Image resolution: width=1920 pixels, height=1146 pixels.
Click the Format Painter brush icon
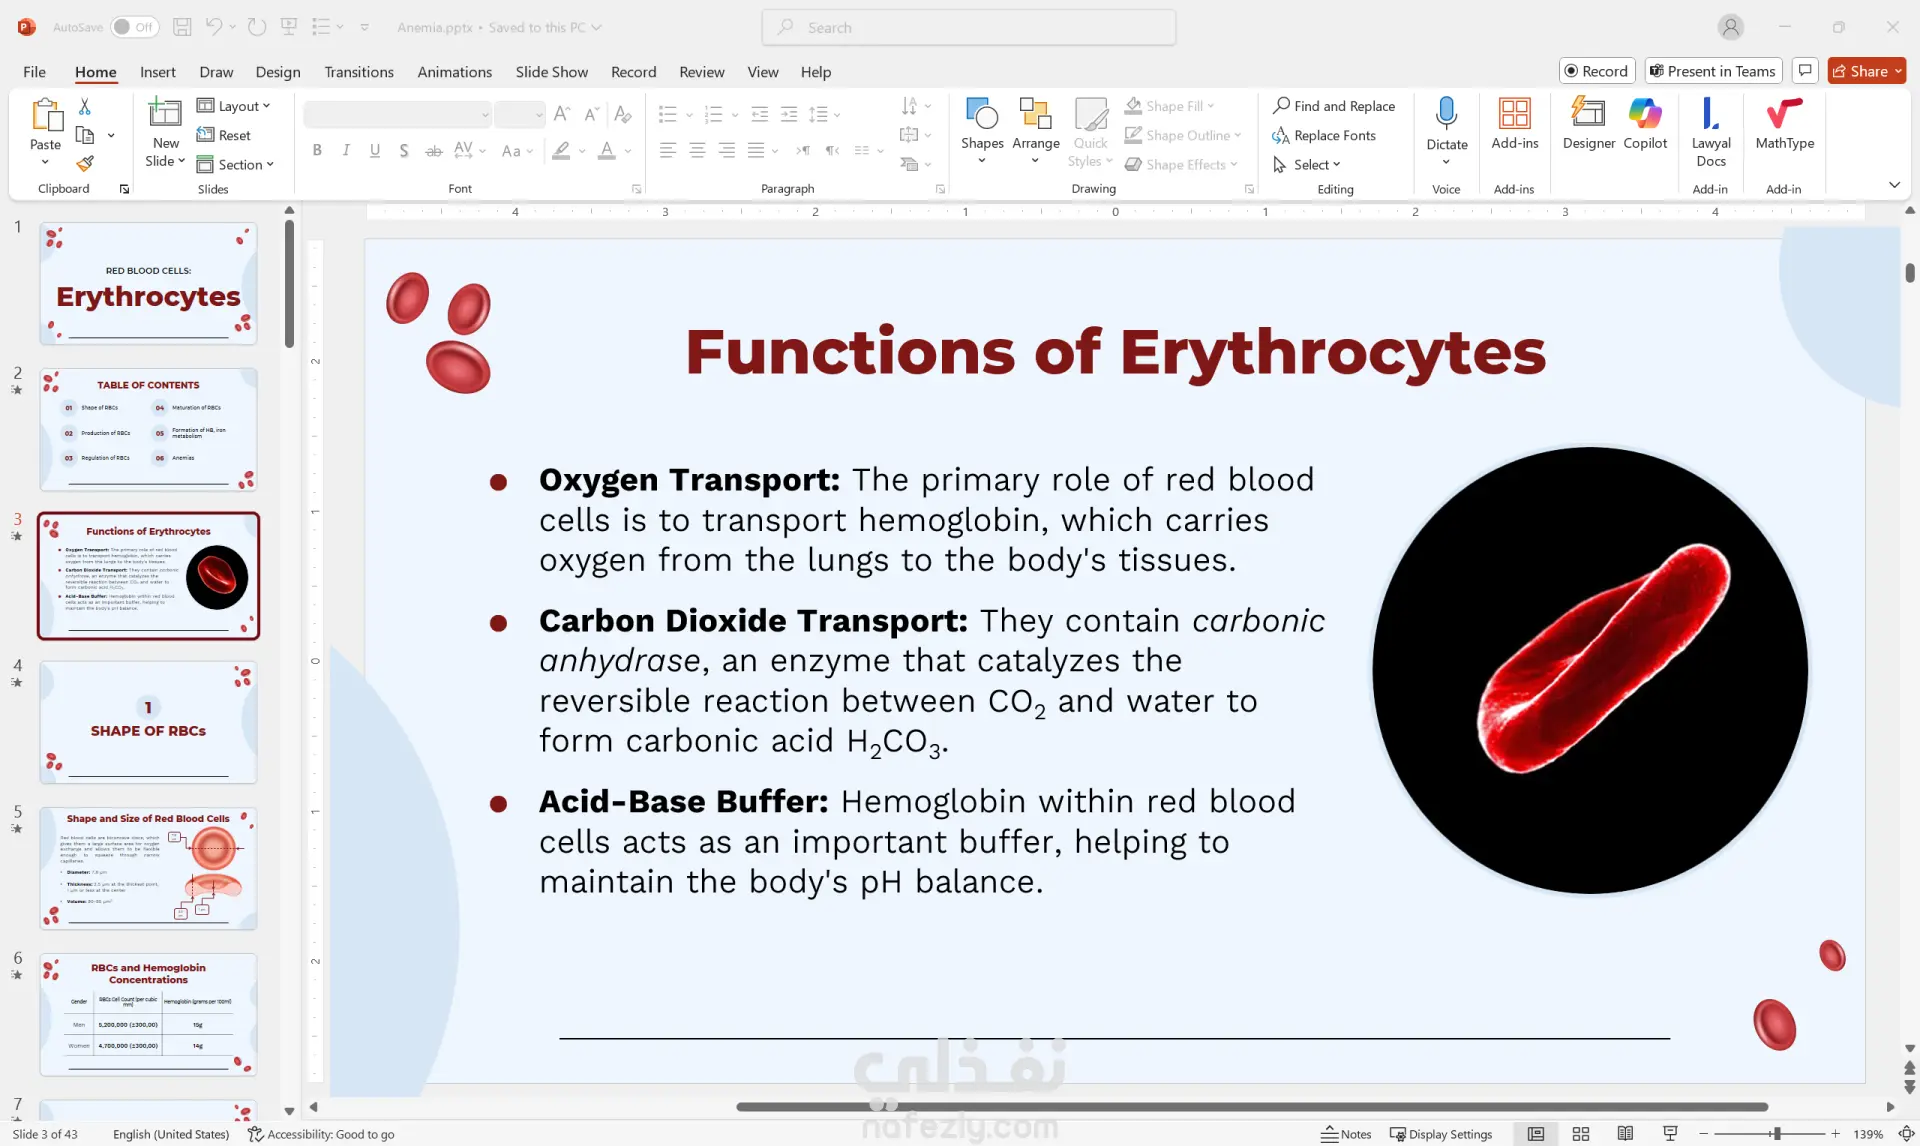pyautogui.click(x=85, y=163)
